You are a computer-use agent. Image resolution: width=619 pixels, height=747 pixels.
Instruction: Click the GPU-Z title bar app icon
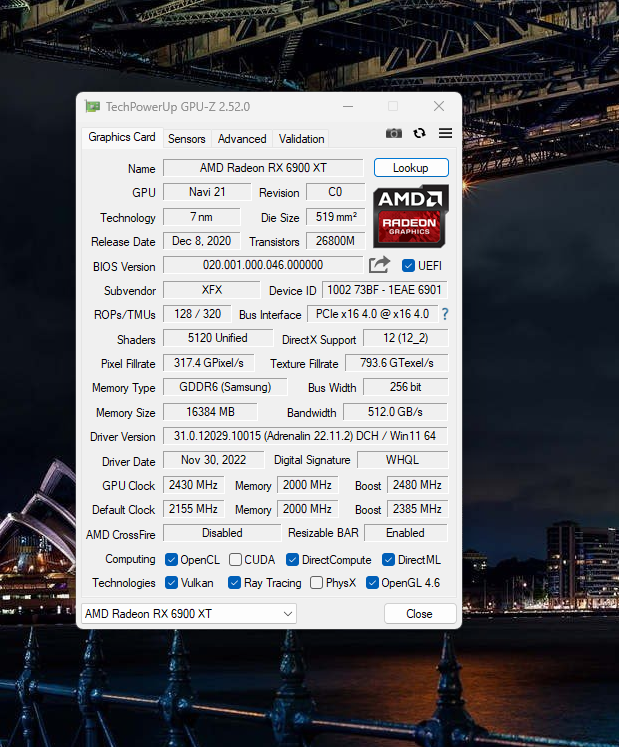(92, 106)
